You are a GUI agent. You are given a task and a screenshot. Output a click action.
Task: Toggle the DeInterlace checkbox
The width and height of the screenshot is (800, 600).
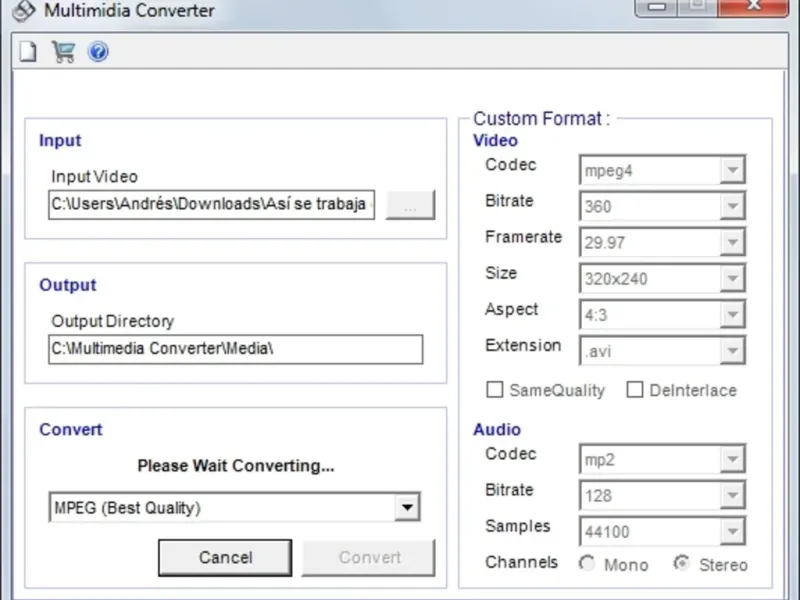635,390
